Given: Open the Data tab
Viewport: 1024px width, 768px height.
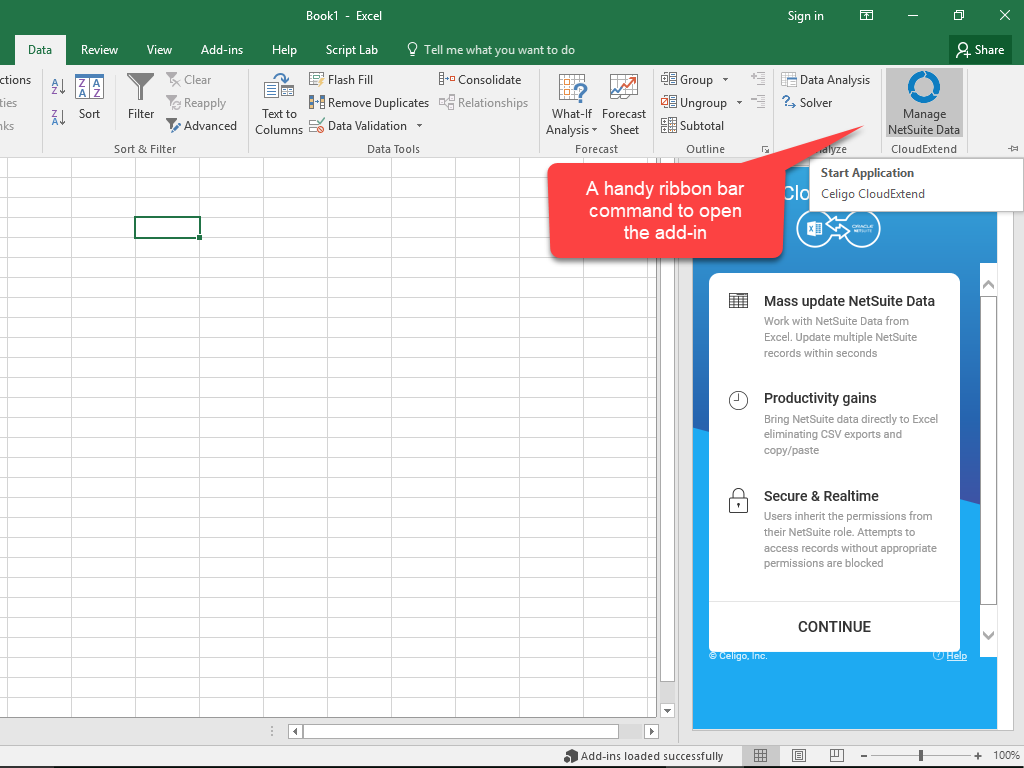Looking at the screenshot, I should click(x=40, y=50).
